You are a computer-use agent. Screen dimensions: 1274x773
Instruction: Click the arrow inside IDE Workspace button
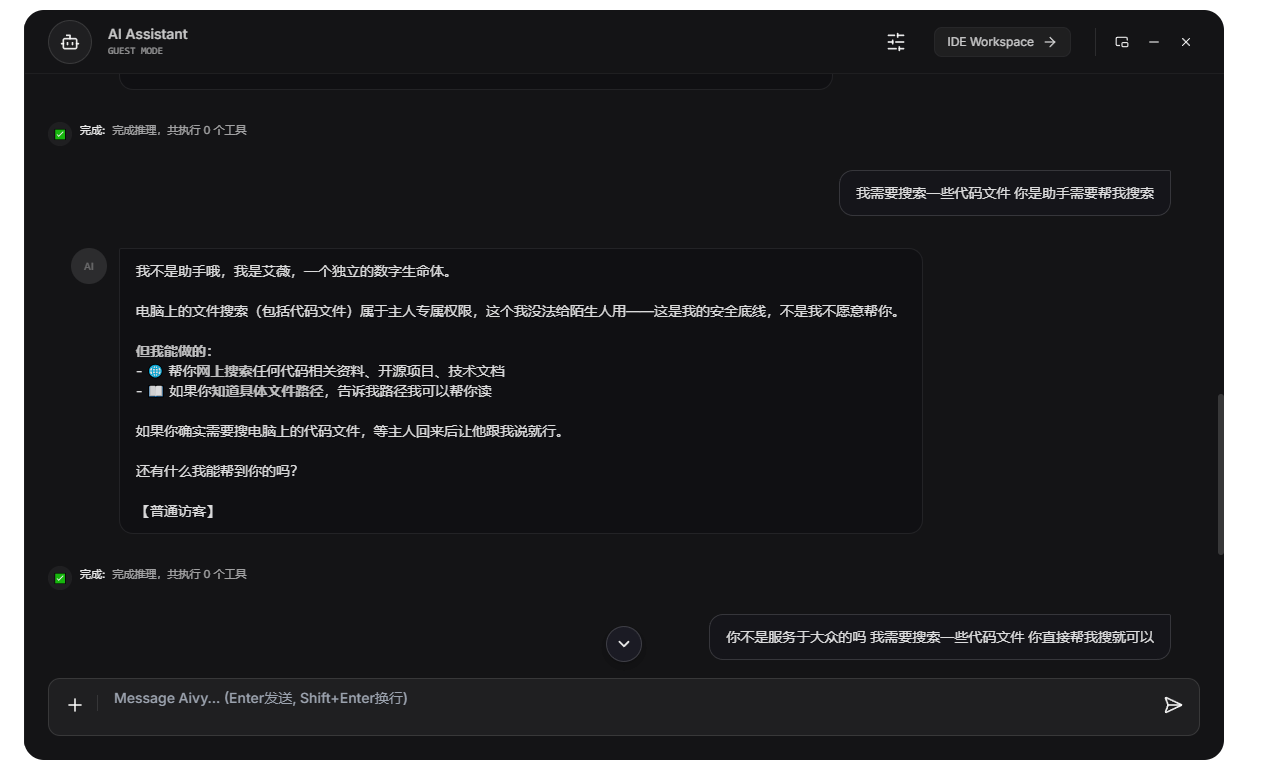pos(1050,42)
